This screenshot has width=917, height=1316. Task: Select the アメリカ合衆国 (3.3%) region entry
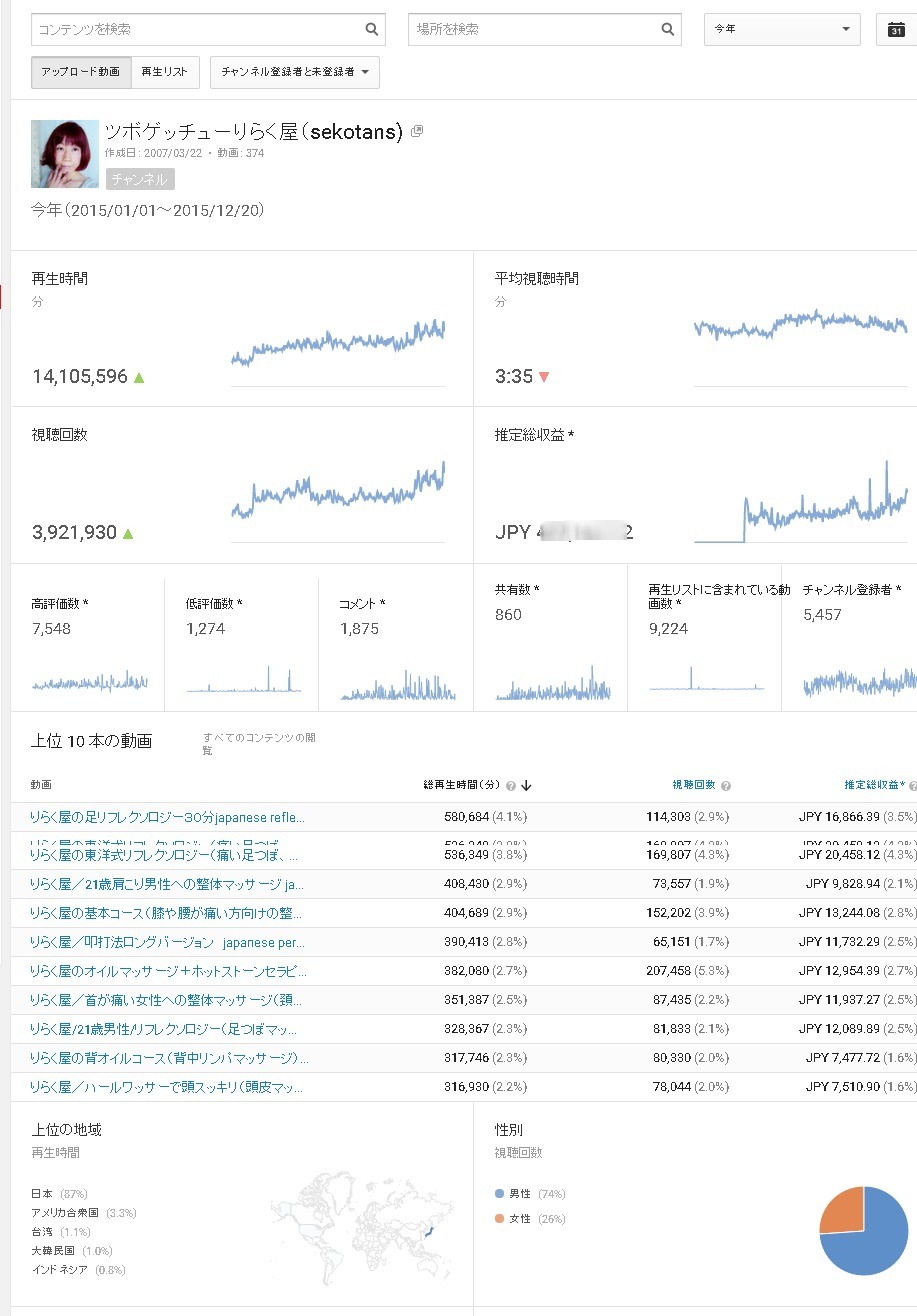click(x=84, y=1213)
